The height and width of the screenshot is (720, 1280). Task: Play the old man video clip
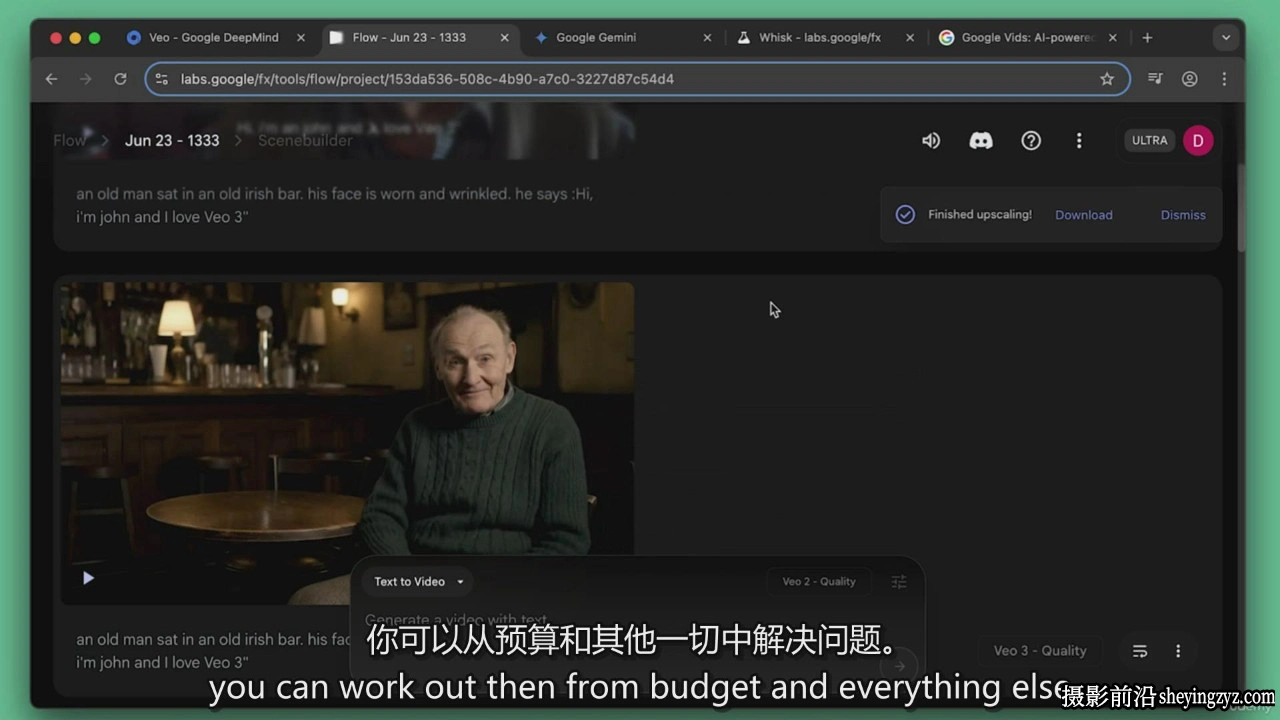pyautogui.click(x=88, y=578)
